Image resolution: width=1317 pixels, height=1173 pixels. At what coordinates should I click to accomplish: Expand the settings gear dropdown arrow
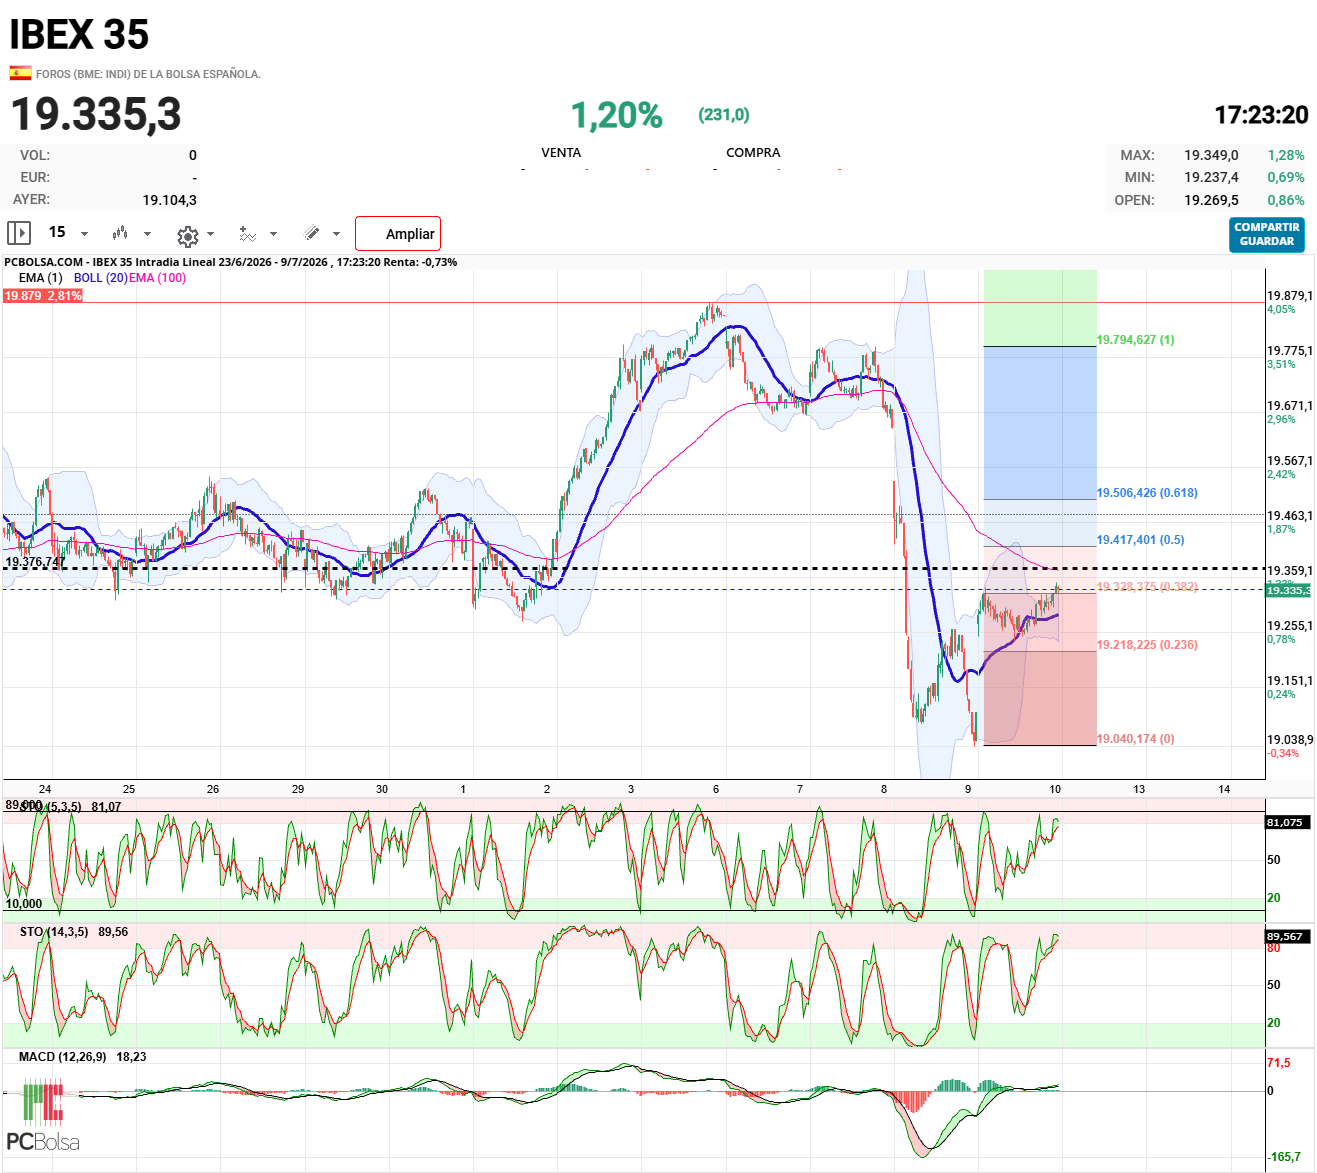click(x=210, y=234)
